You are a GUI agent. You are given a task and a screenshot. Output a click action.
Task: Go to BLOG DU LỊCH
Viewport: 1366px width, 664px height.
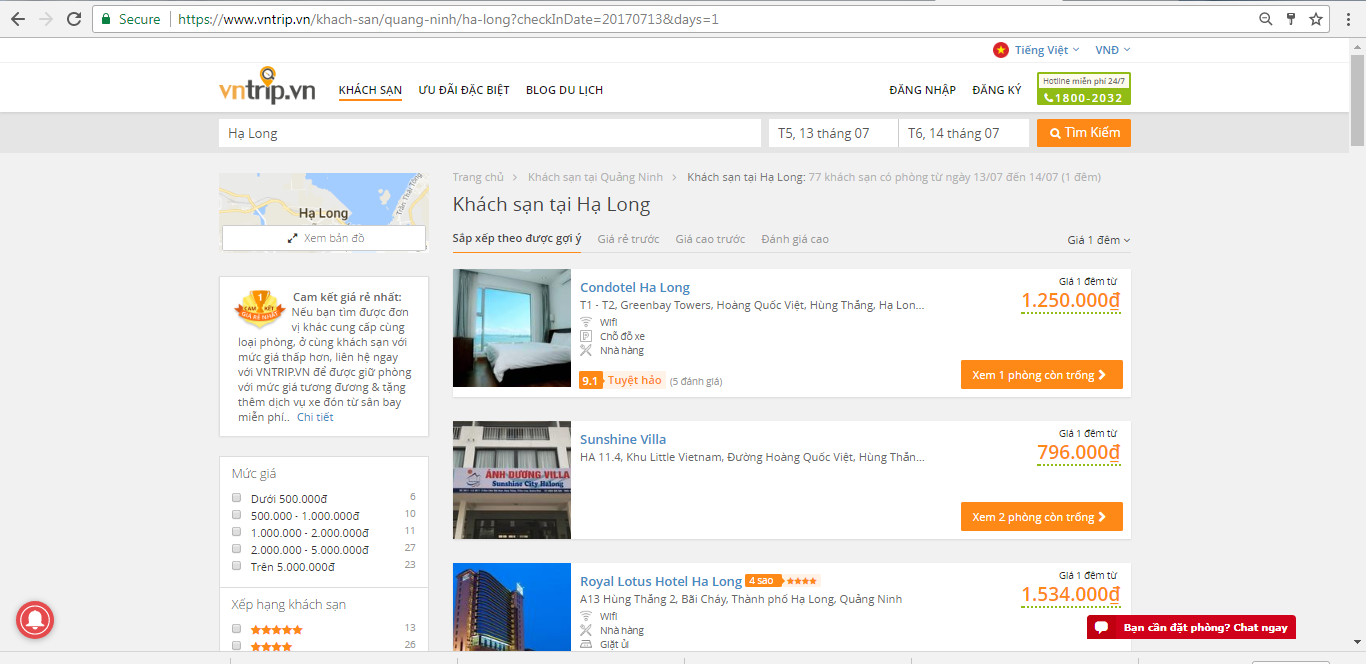point(564,90)
